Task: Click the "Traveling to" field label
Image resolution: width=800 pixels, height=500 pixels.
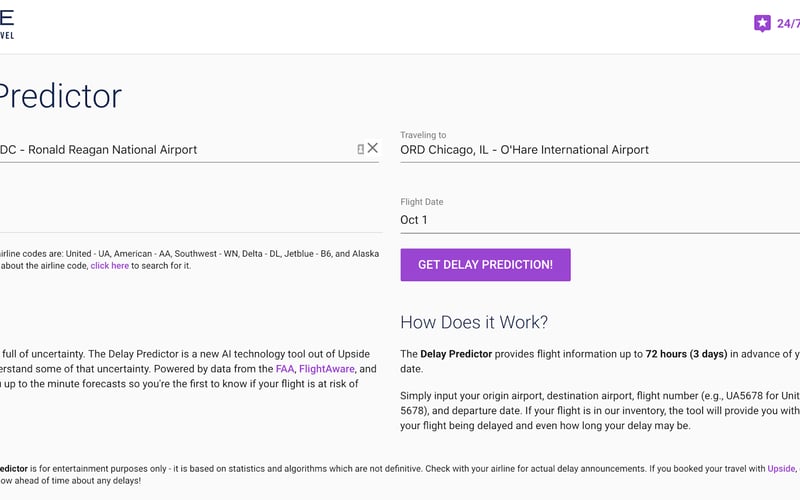Action: (x=423, y=134)
